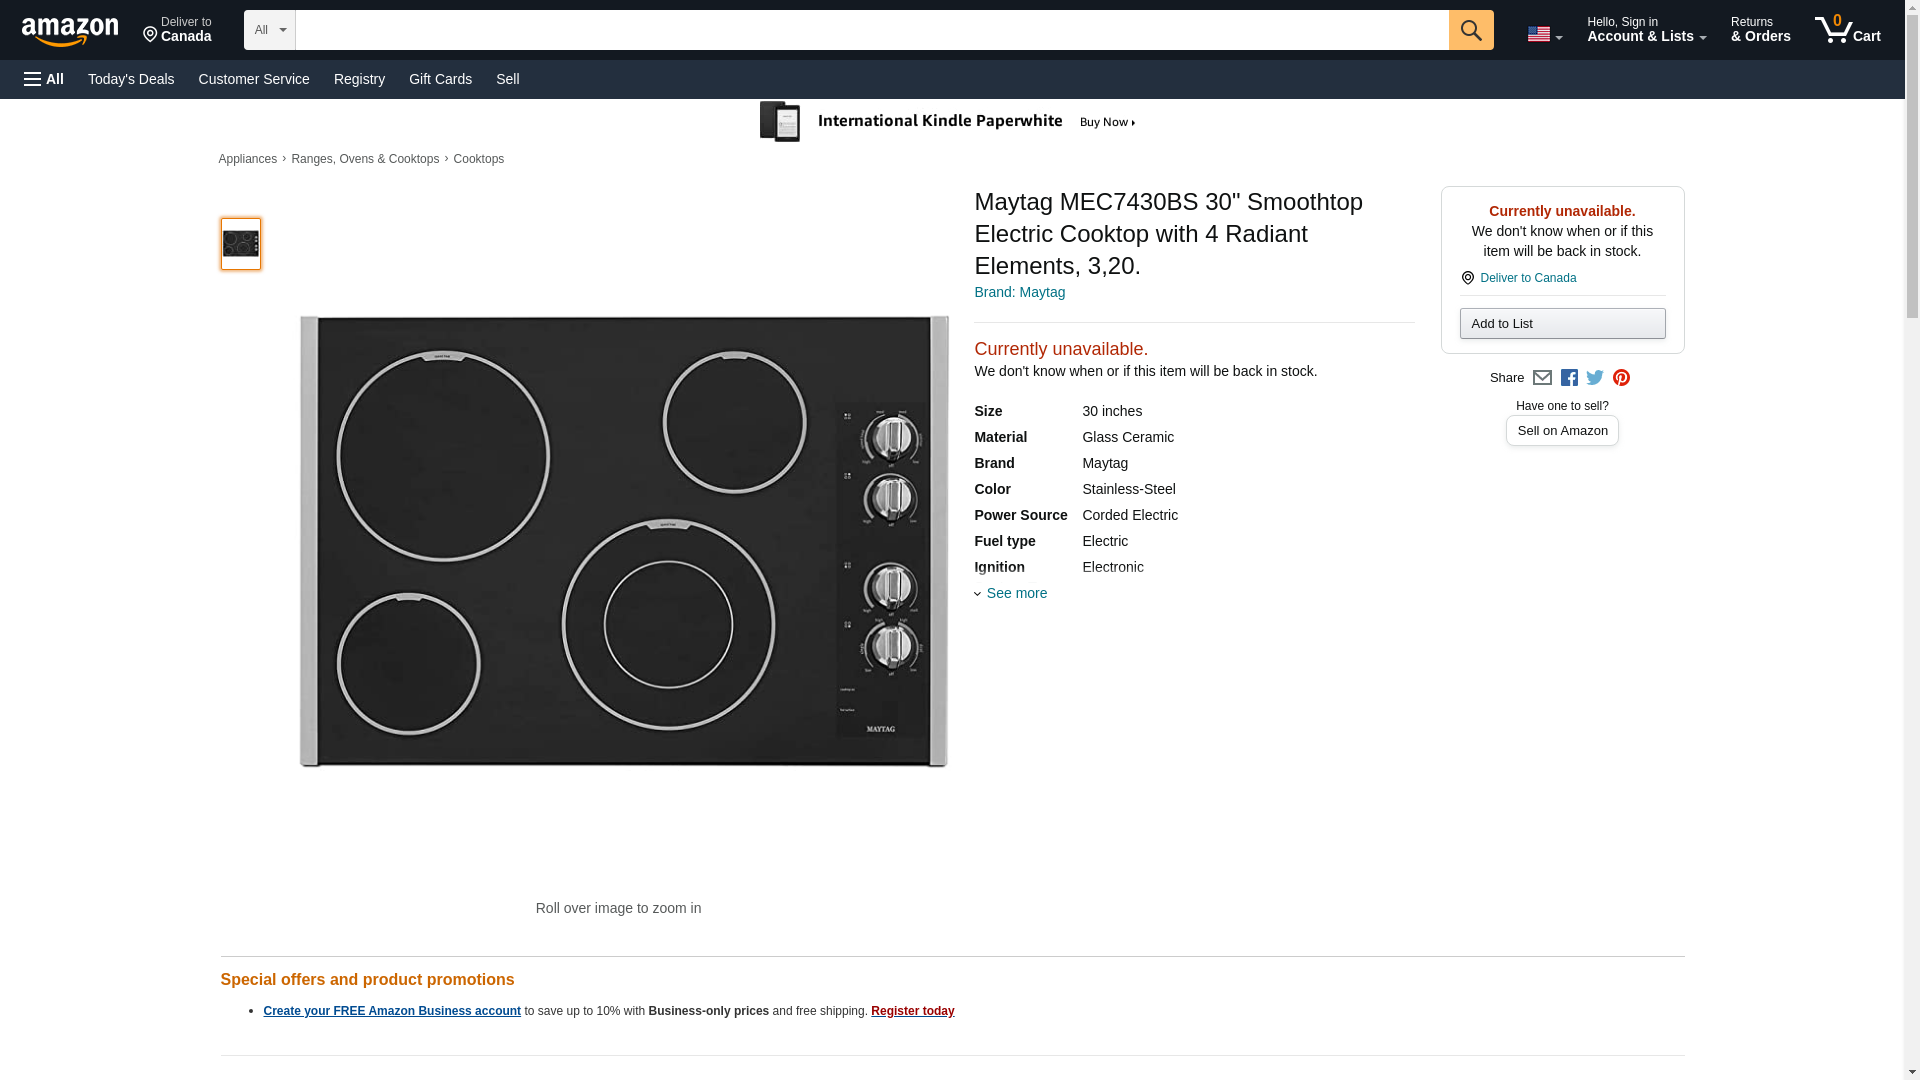Share product via email icon
Viewport: 1920px width, 1080px height.
pyautogui.click(x=1542, y=378)
